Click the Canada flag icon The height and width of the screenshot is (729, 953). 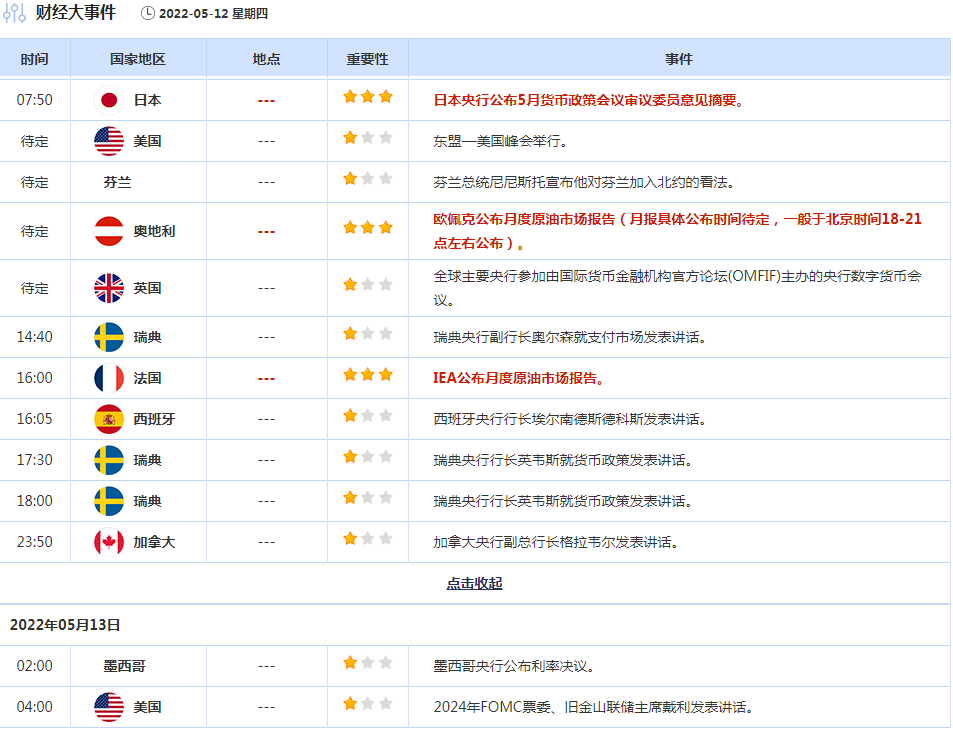pyautogui.click(x=109, y=542)
